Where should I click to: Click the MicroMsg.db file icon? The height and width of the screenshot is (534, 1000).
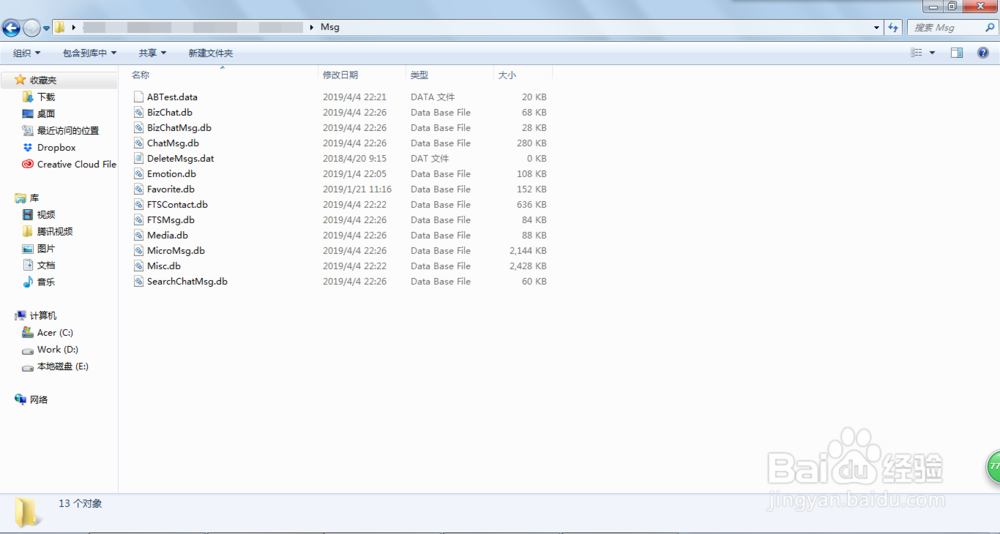138,251
